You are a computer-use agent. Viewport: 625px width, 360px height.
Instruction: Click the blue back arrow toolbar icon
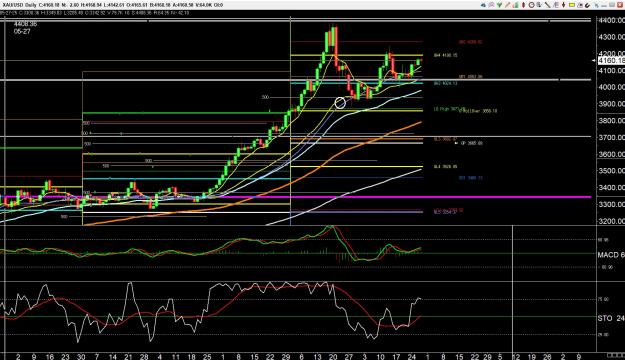[483, 5]
